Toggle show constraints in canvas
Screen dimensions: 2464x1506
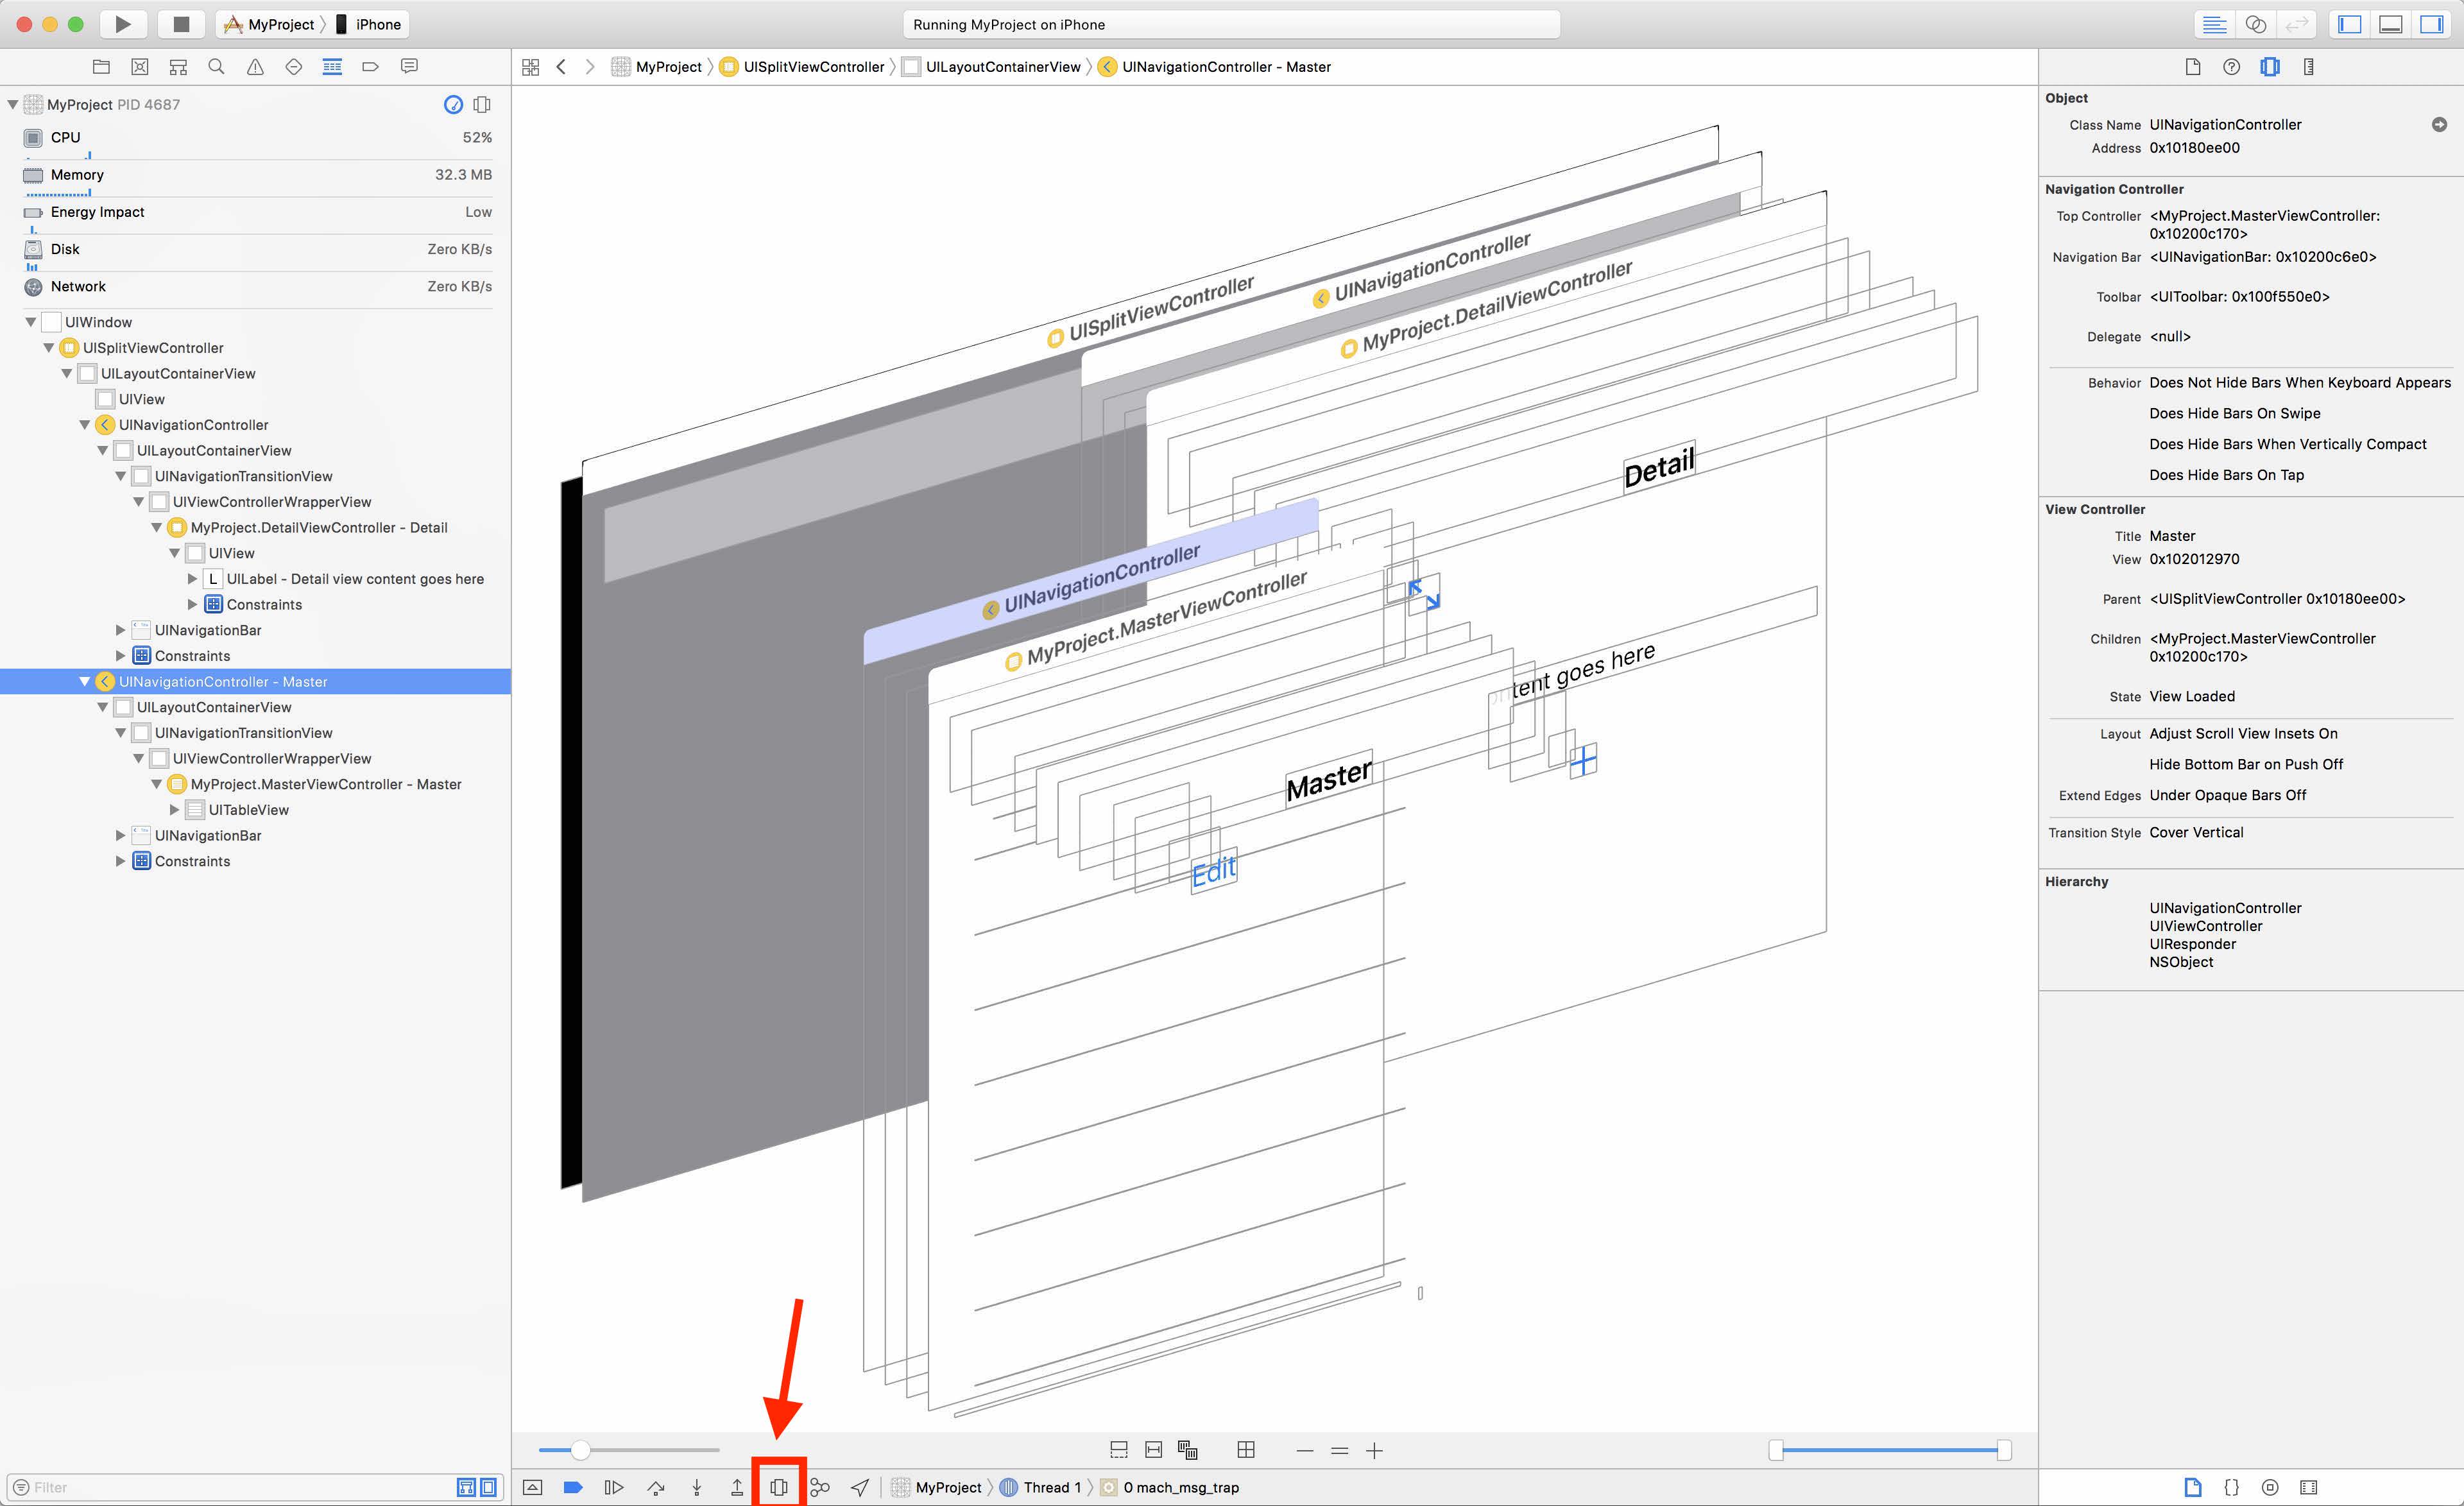(1154, 1450)
